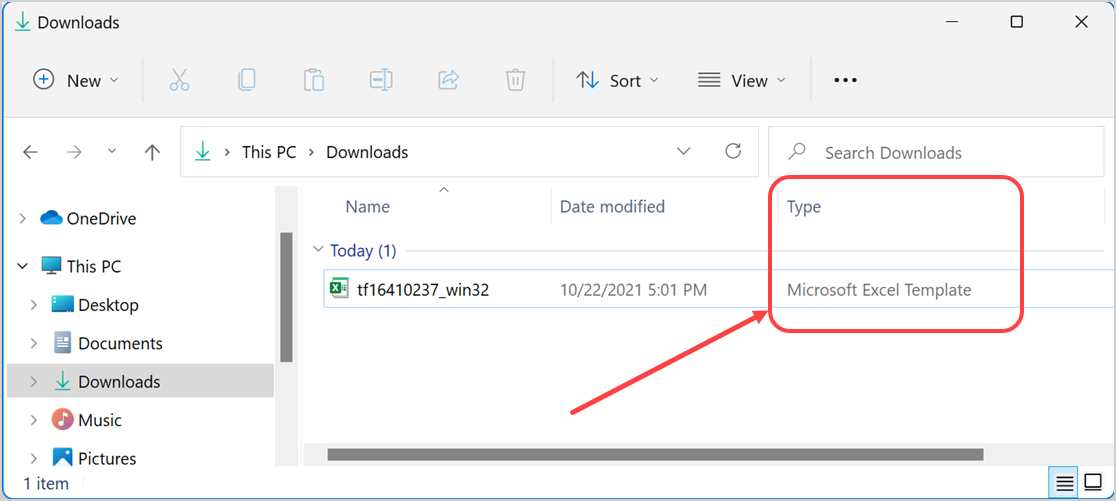Click the Paste clipboard icon

(x=314, y=80)
